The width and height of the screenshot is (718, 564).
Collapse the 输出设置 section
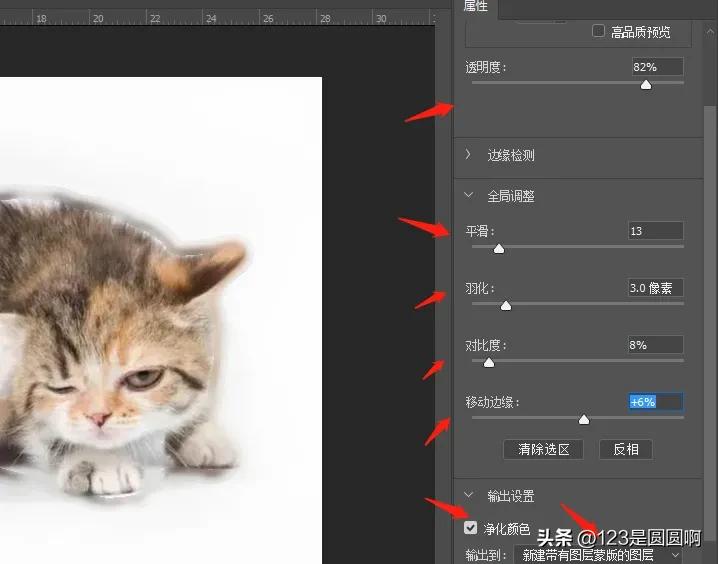tap(468, 495)
